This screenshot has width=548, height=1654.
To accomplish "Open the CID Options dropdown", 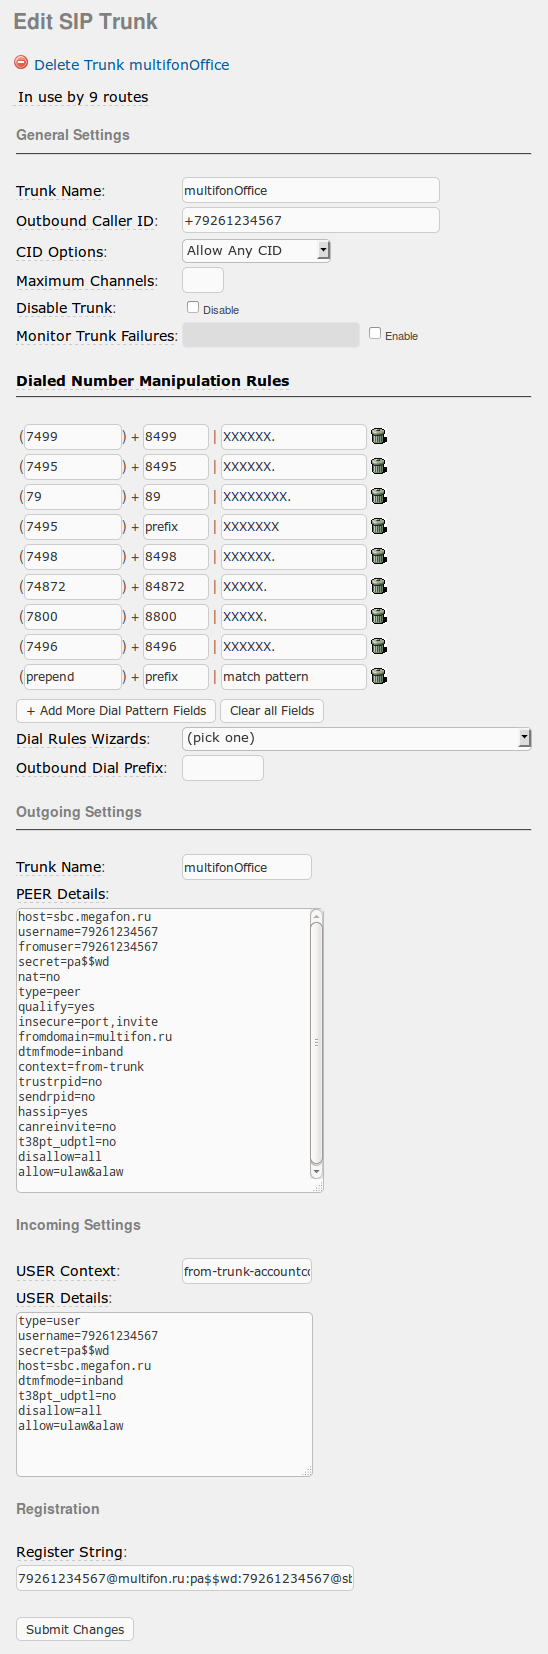I will 256,251.
